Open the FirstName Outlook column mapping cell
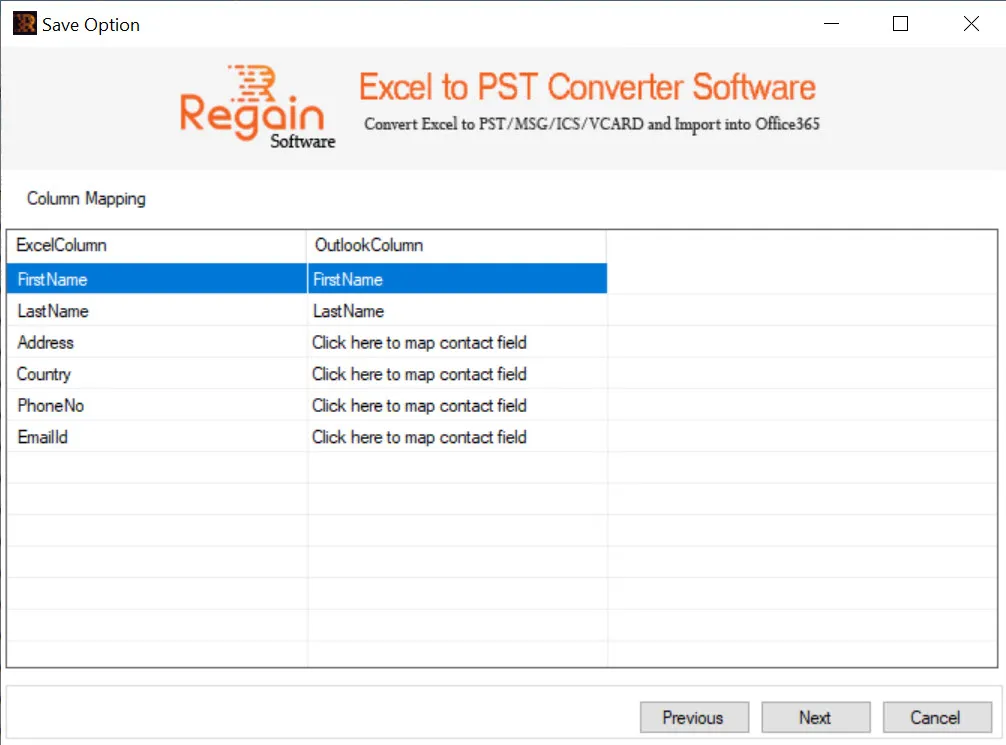 [457, 279]
